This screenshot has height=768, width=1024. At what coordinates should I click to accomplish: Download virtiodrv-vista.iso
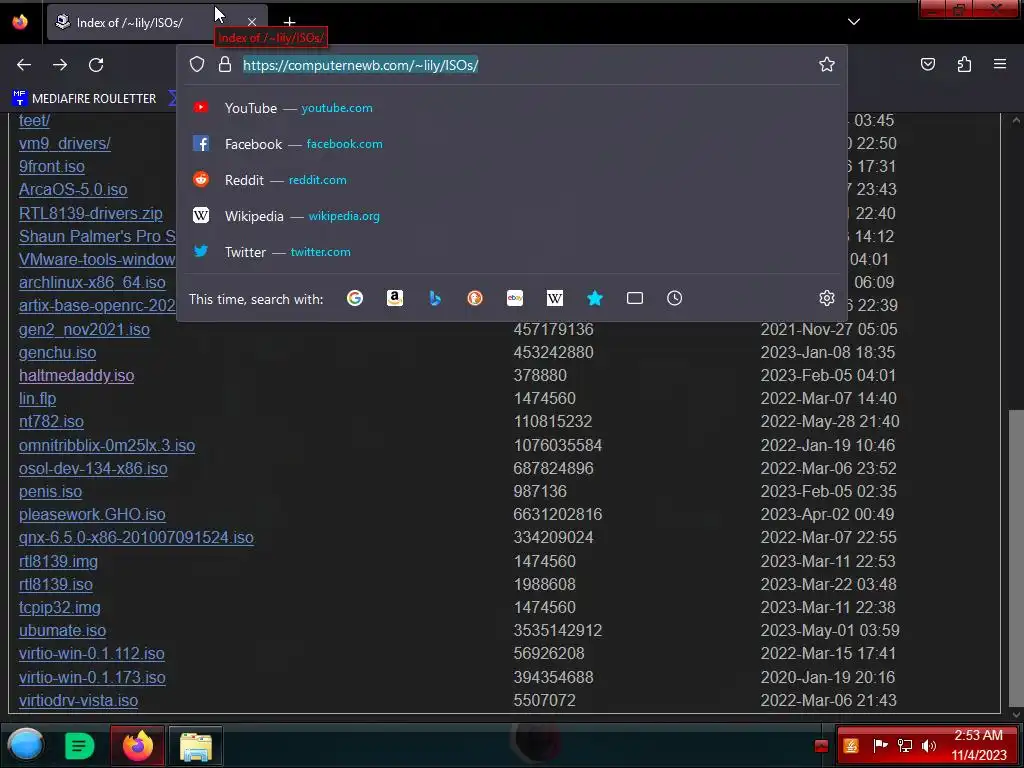coord(78,700)
